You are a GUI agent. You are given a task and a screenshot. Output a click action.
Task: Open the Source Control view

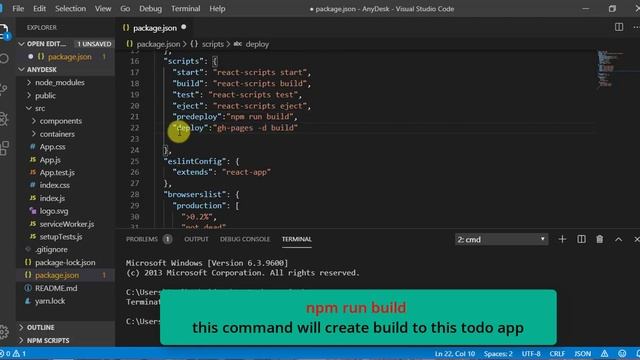click(4, 89)
